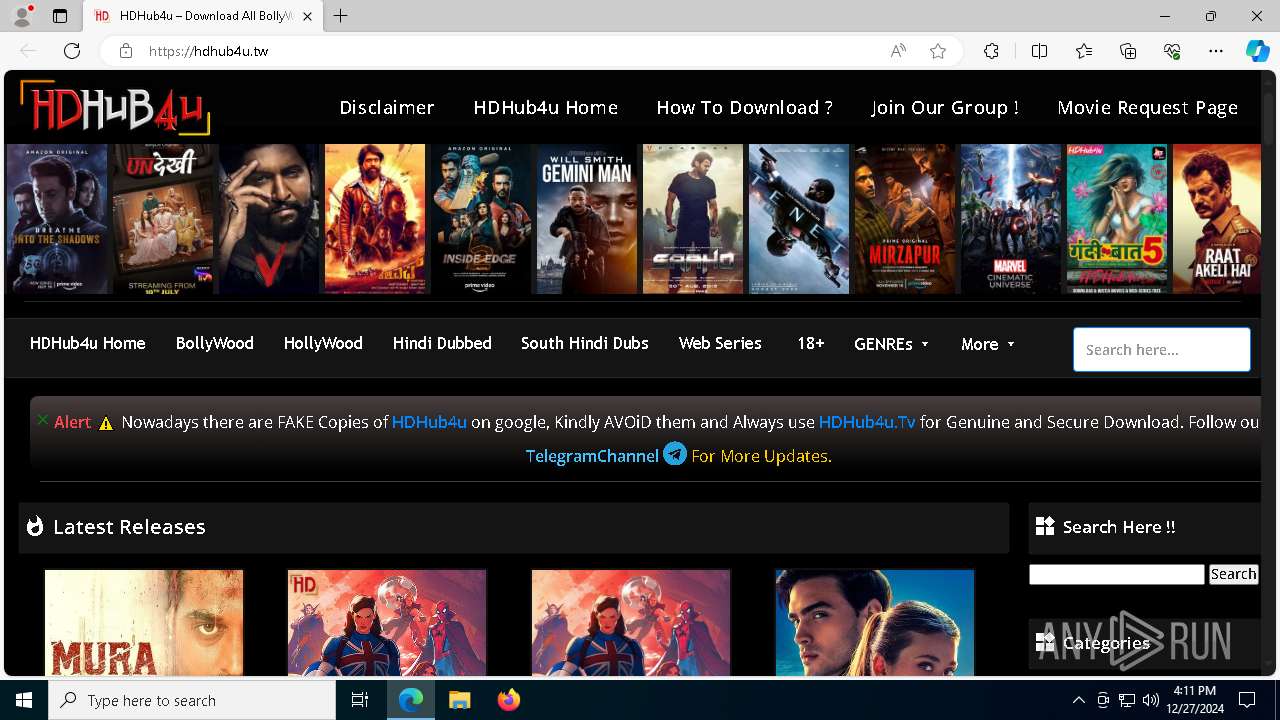Select South Hindi Dubs category
Screen dimensions: 1280x720
pyautogui.click(x=585, y=343)
